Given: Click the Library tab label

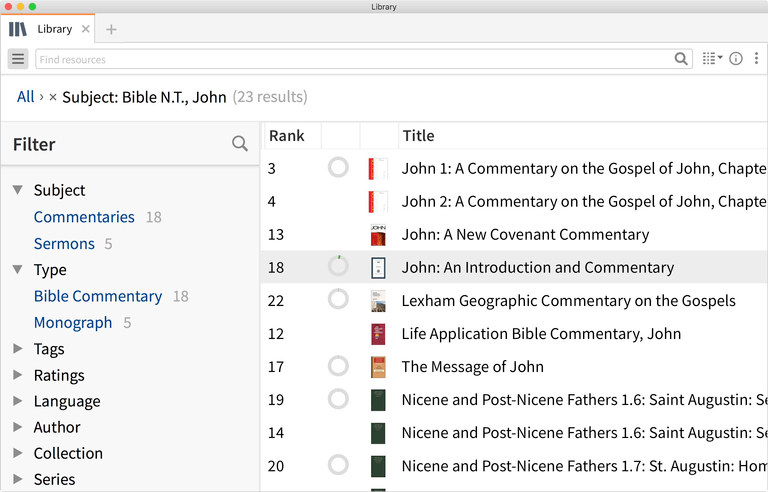Looking at the screenshot, I should (55, 29).
